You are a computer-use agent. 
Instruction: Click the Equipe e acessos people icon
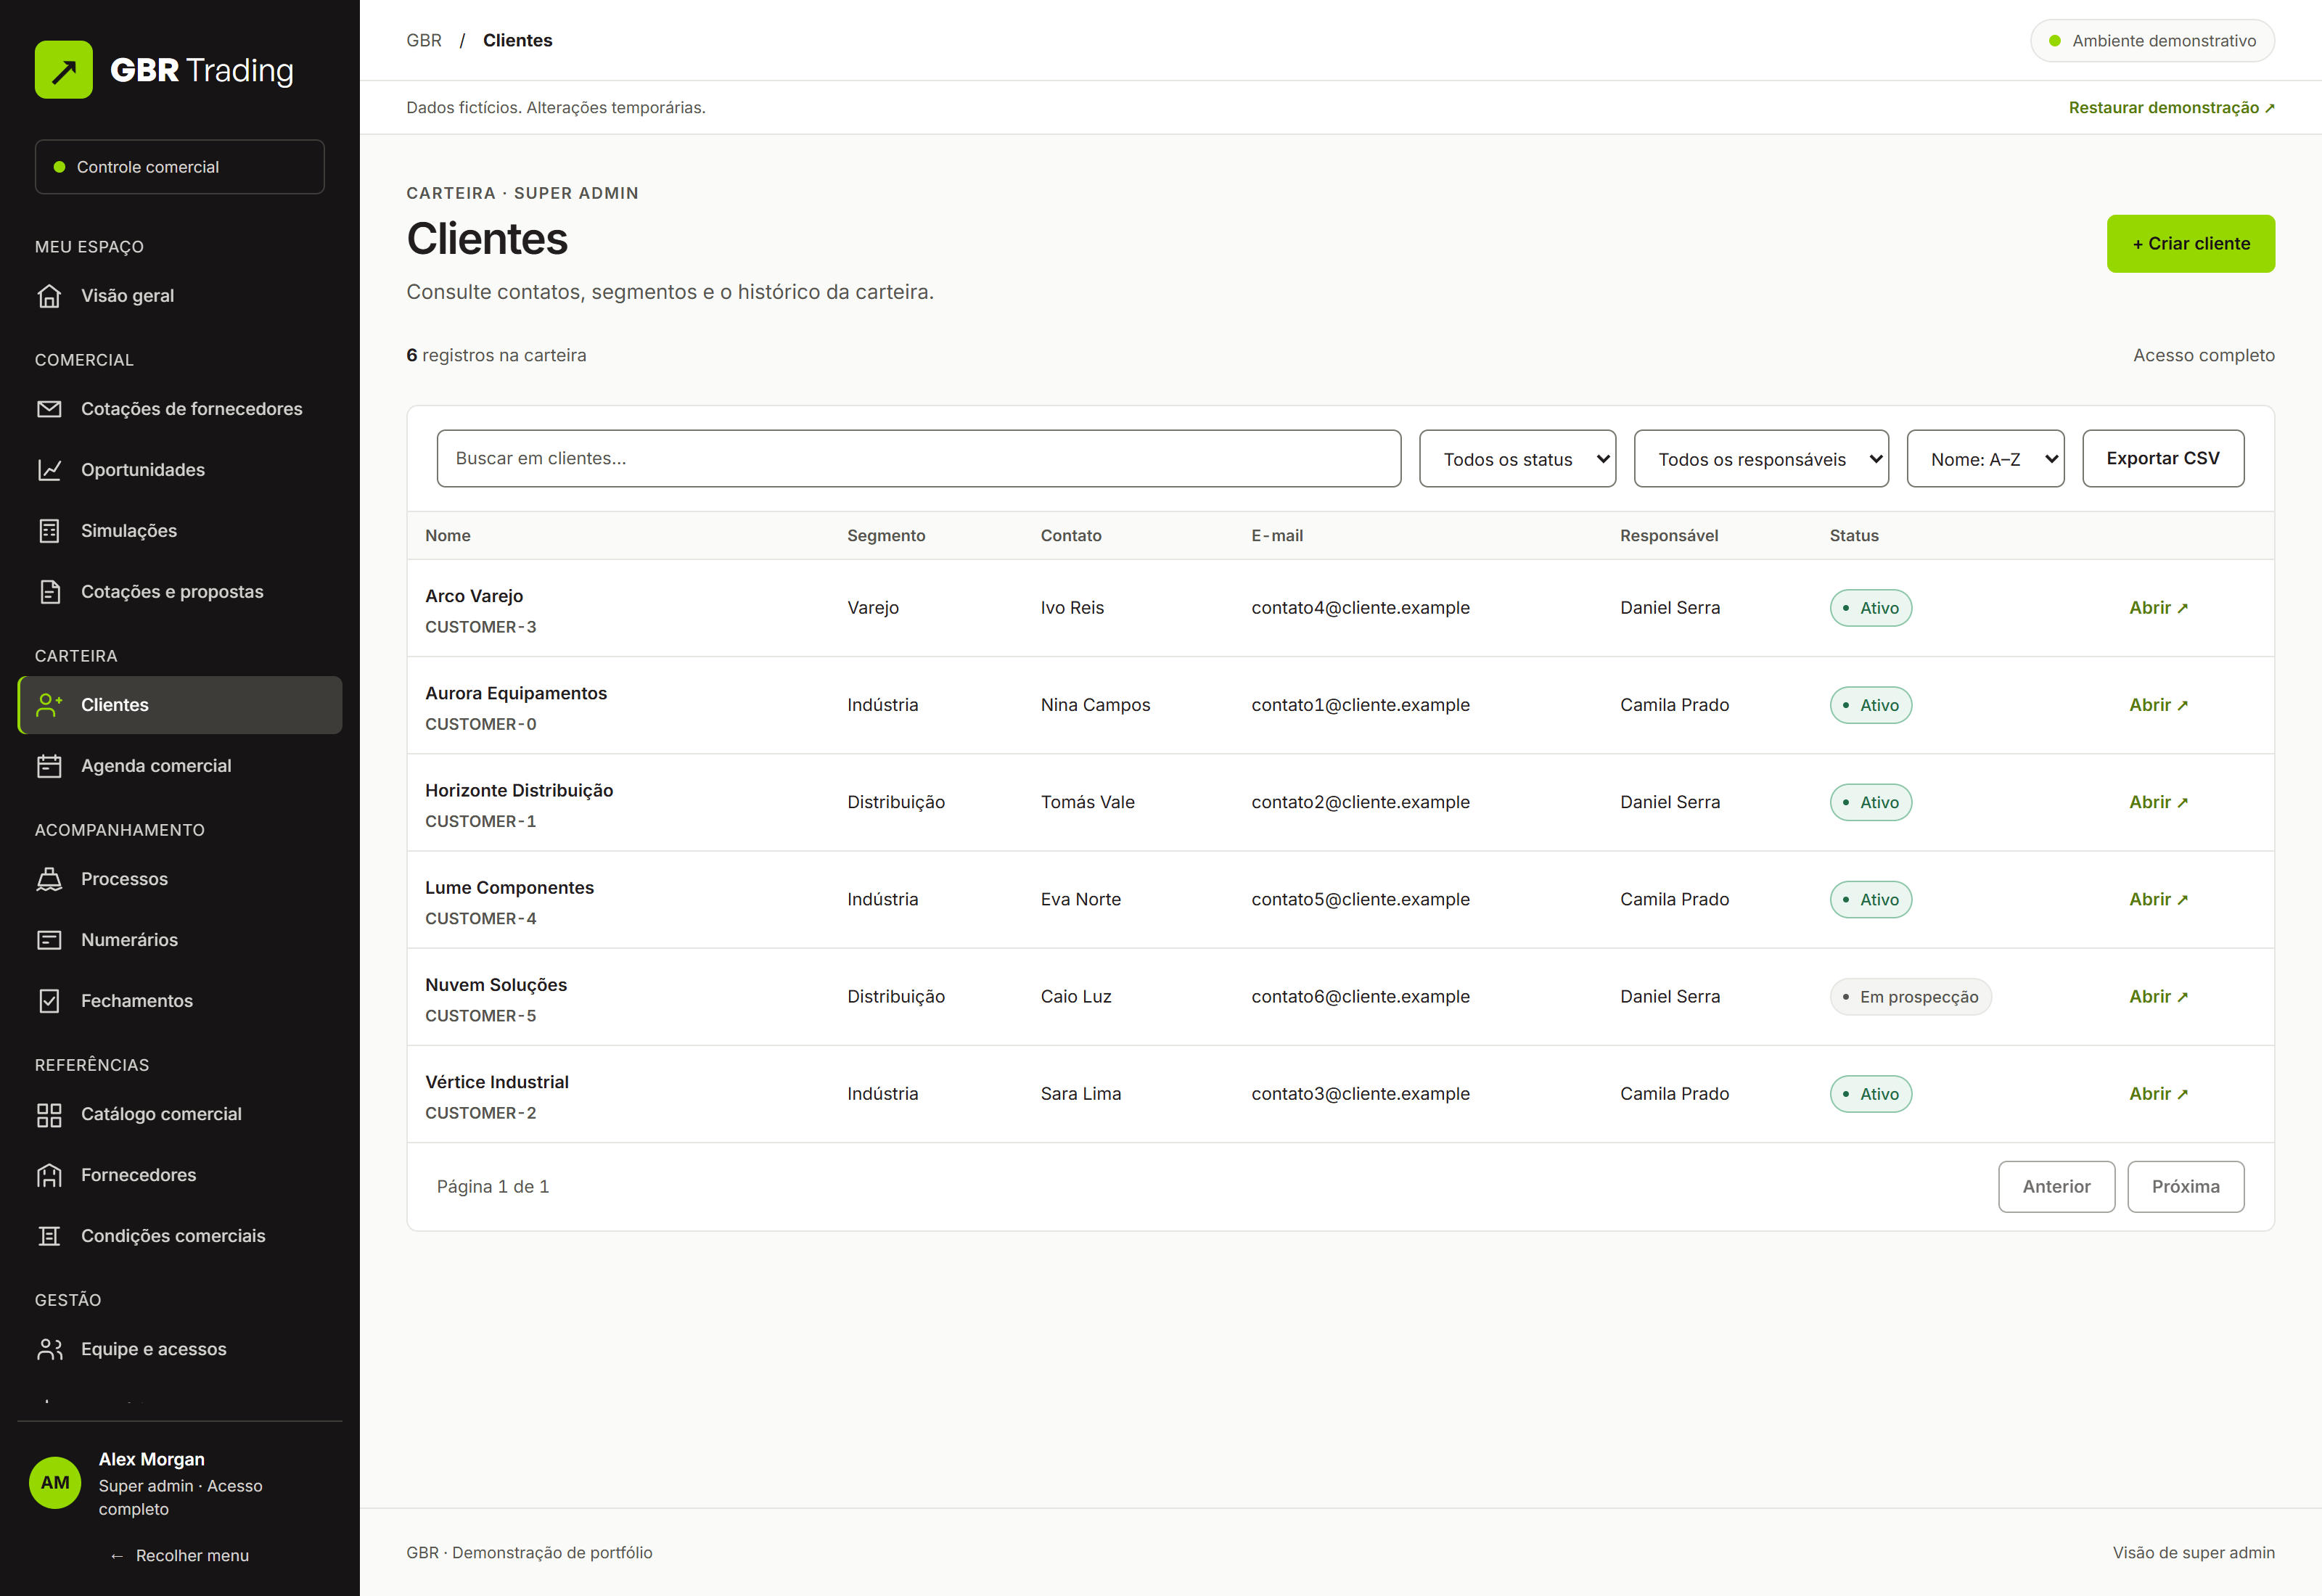[x=49, y=1349]
